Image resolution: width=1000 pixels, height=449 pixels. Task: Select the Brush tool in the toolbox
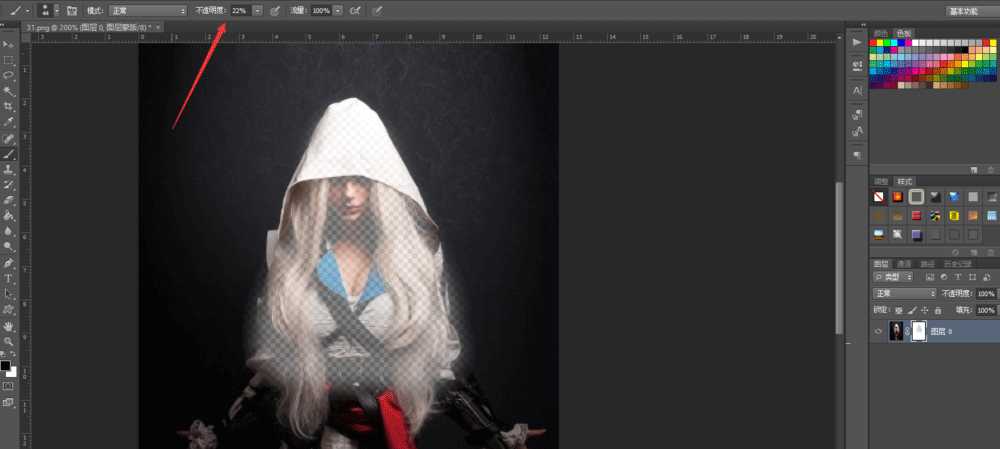pos(9,154)
